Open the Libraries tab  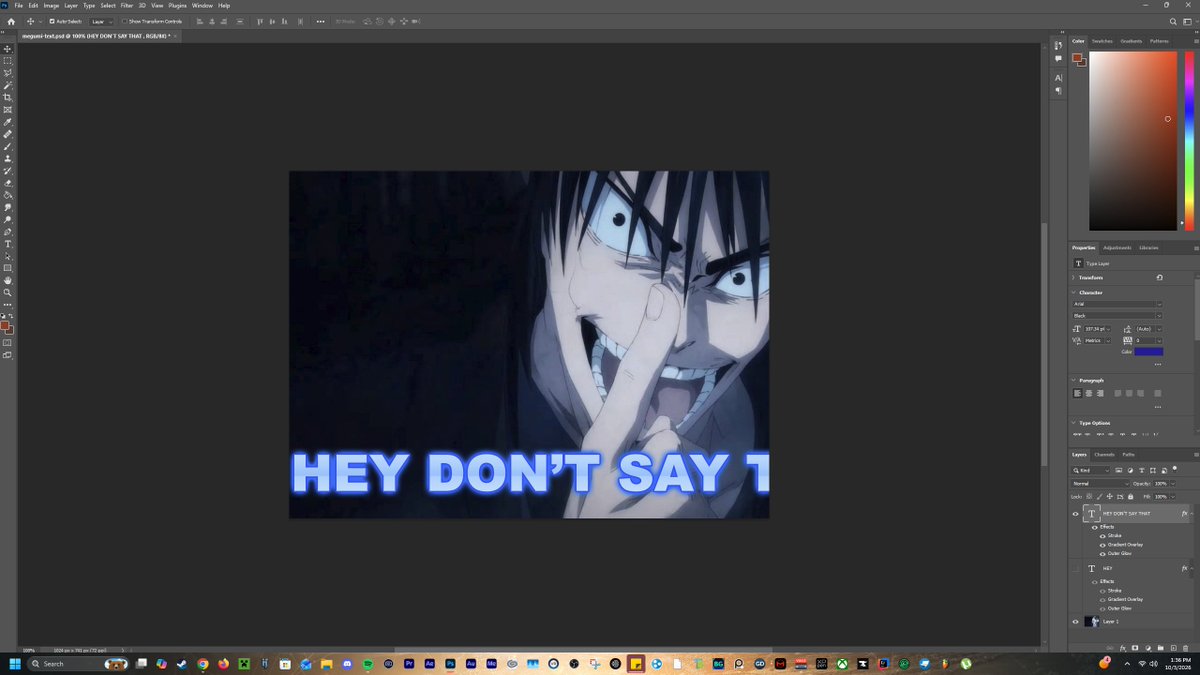(x=1149, y=248)
